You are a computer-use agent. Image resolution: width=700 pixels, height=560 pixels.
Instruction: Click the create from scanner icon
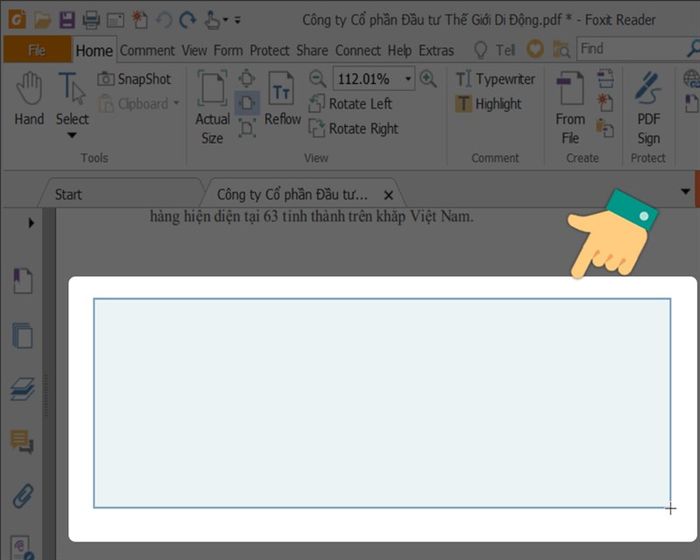(605, 79)
